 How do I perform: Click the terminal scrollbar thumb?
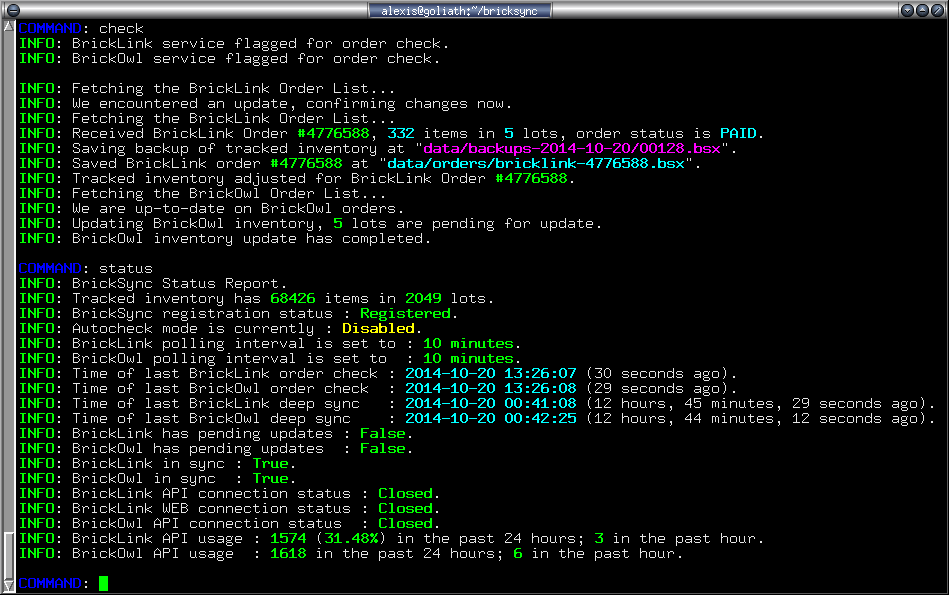[9, 555]
